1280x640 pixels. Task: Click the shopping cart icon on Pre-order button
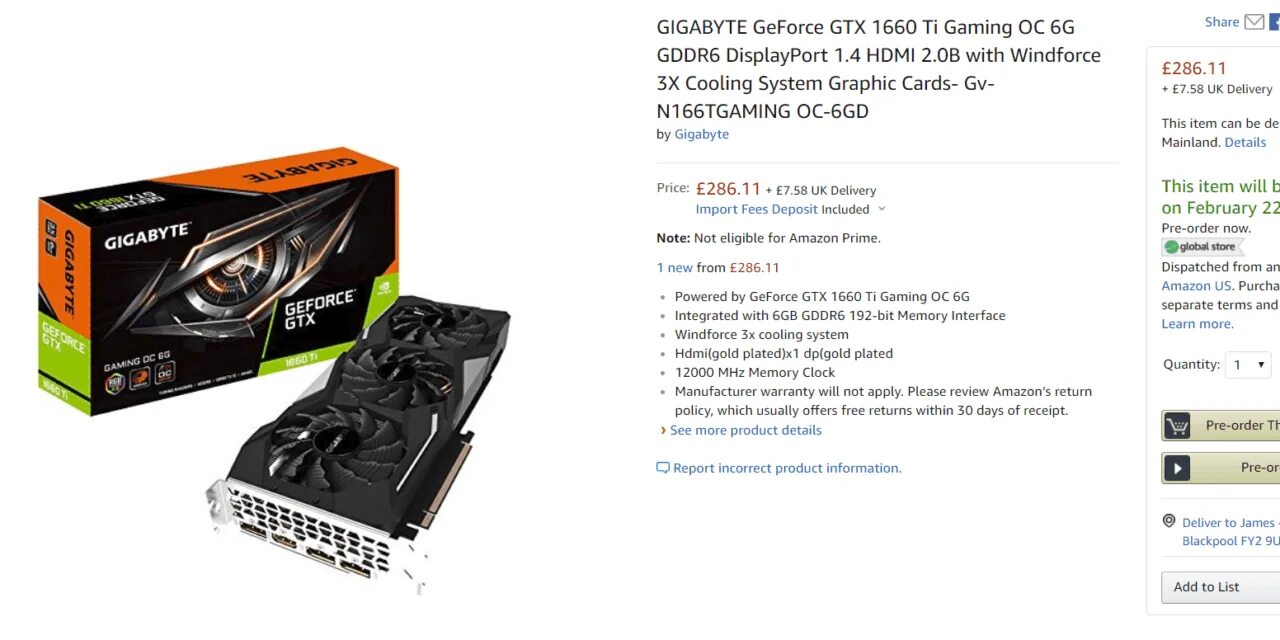click(x=1177, y=425)
